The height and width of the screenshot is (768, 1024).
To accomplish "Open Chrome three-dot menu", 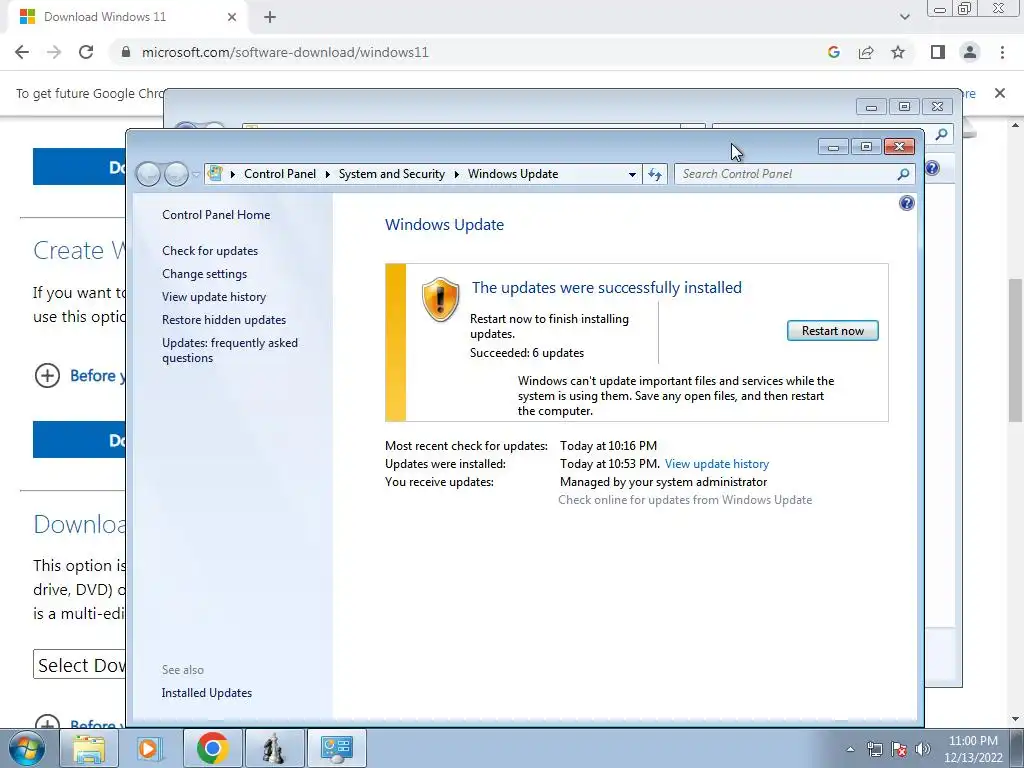I will (x=1002, y=52).
